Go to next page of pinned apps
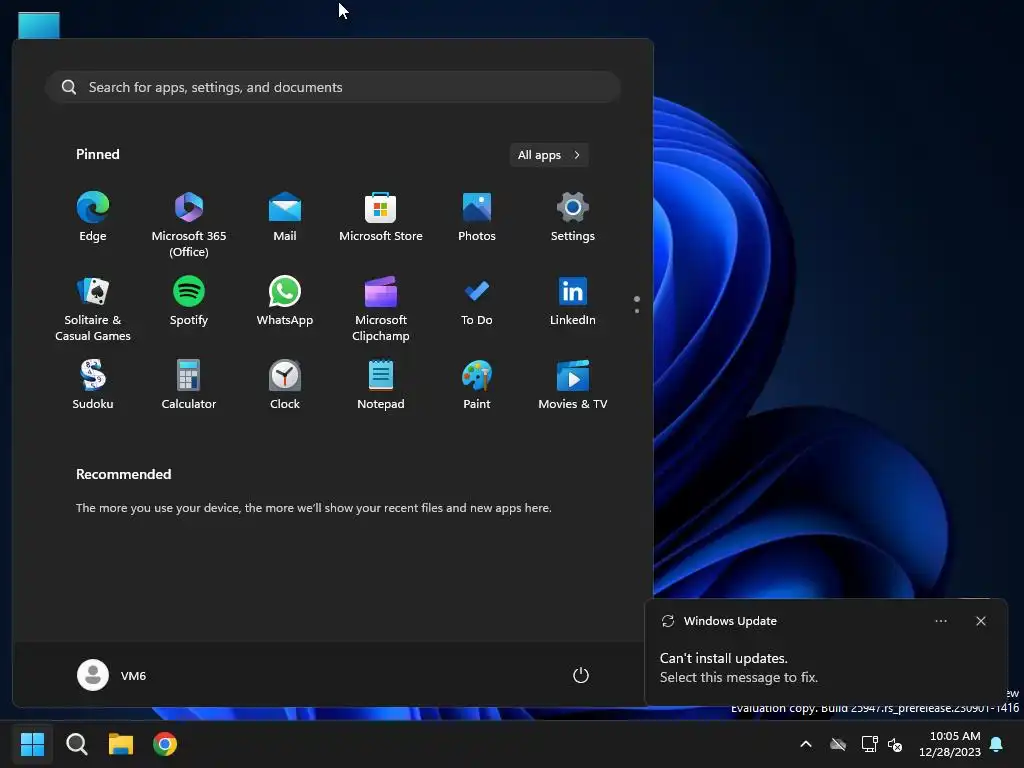1024x768 pixels. pyautogui.click(x=637, y=311)
